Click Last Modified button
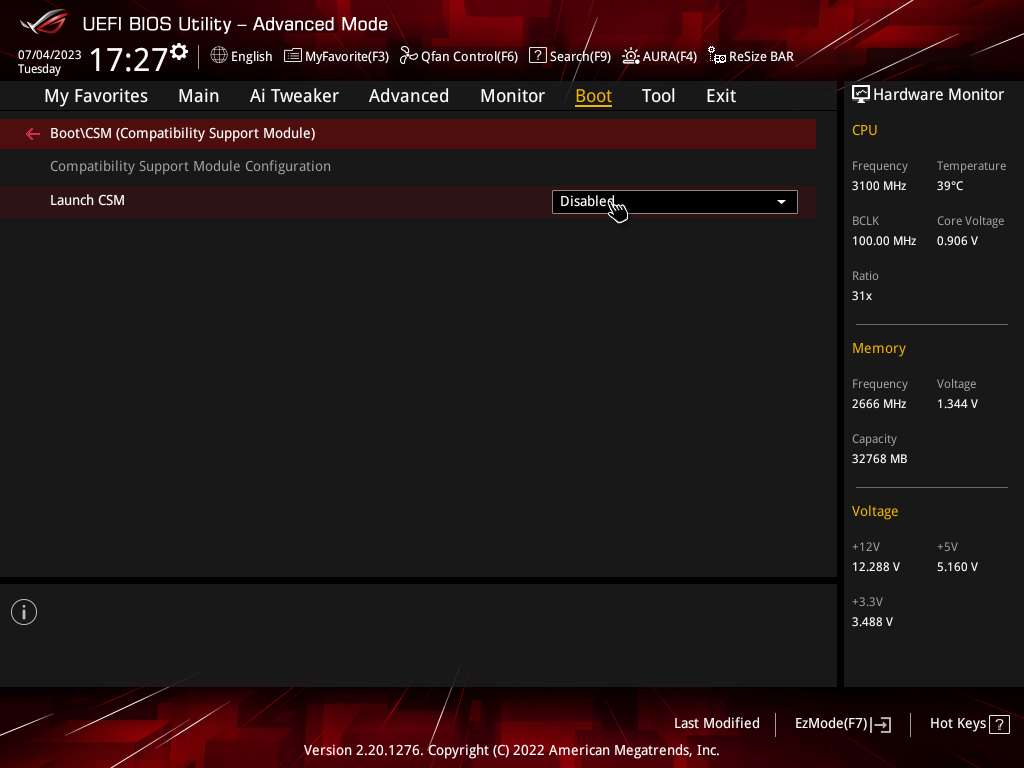Screen dimensions: 1024x768 [716, 724]
